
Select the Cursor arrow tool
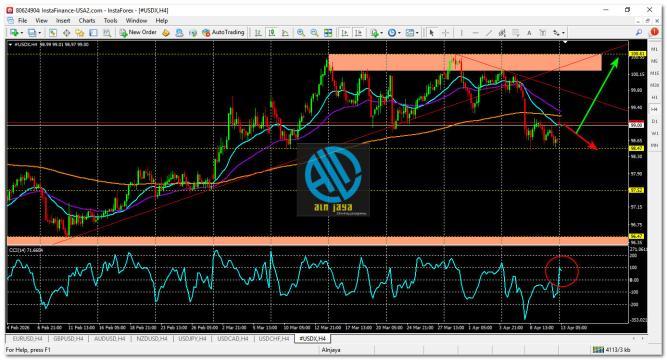coord(431,33)
